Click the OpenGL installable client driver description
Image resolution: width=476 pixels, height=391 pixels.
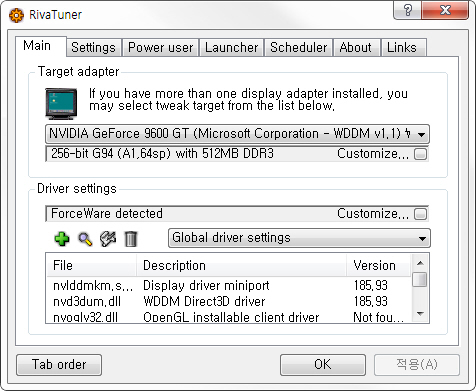coord(231,317)
